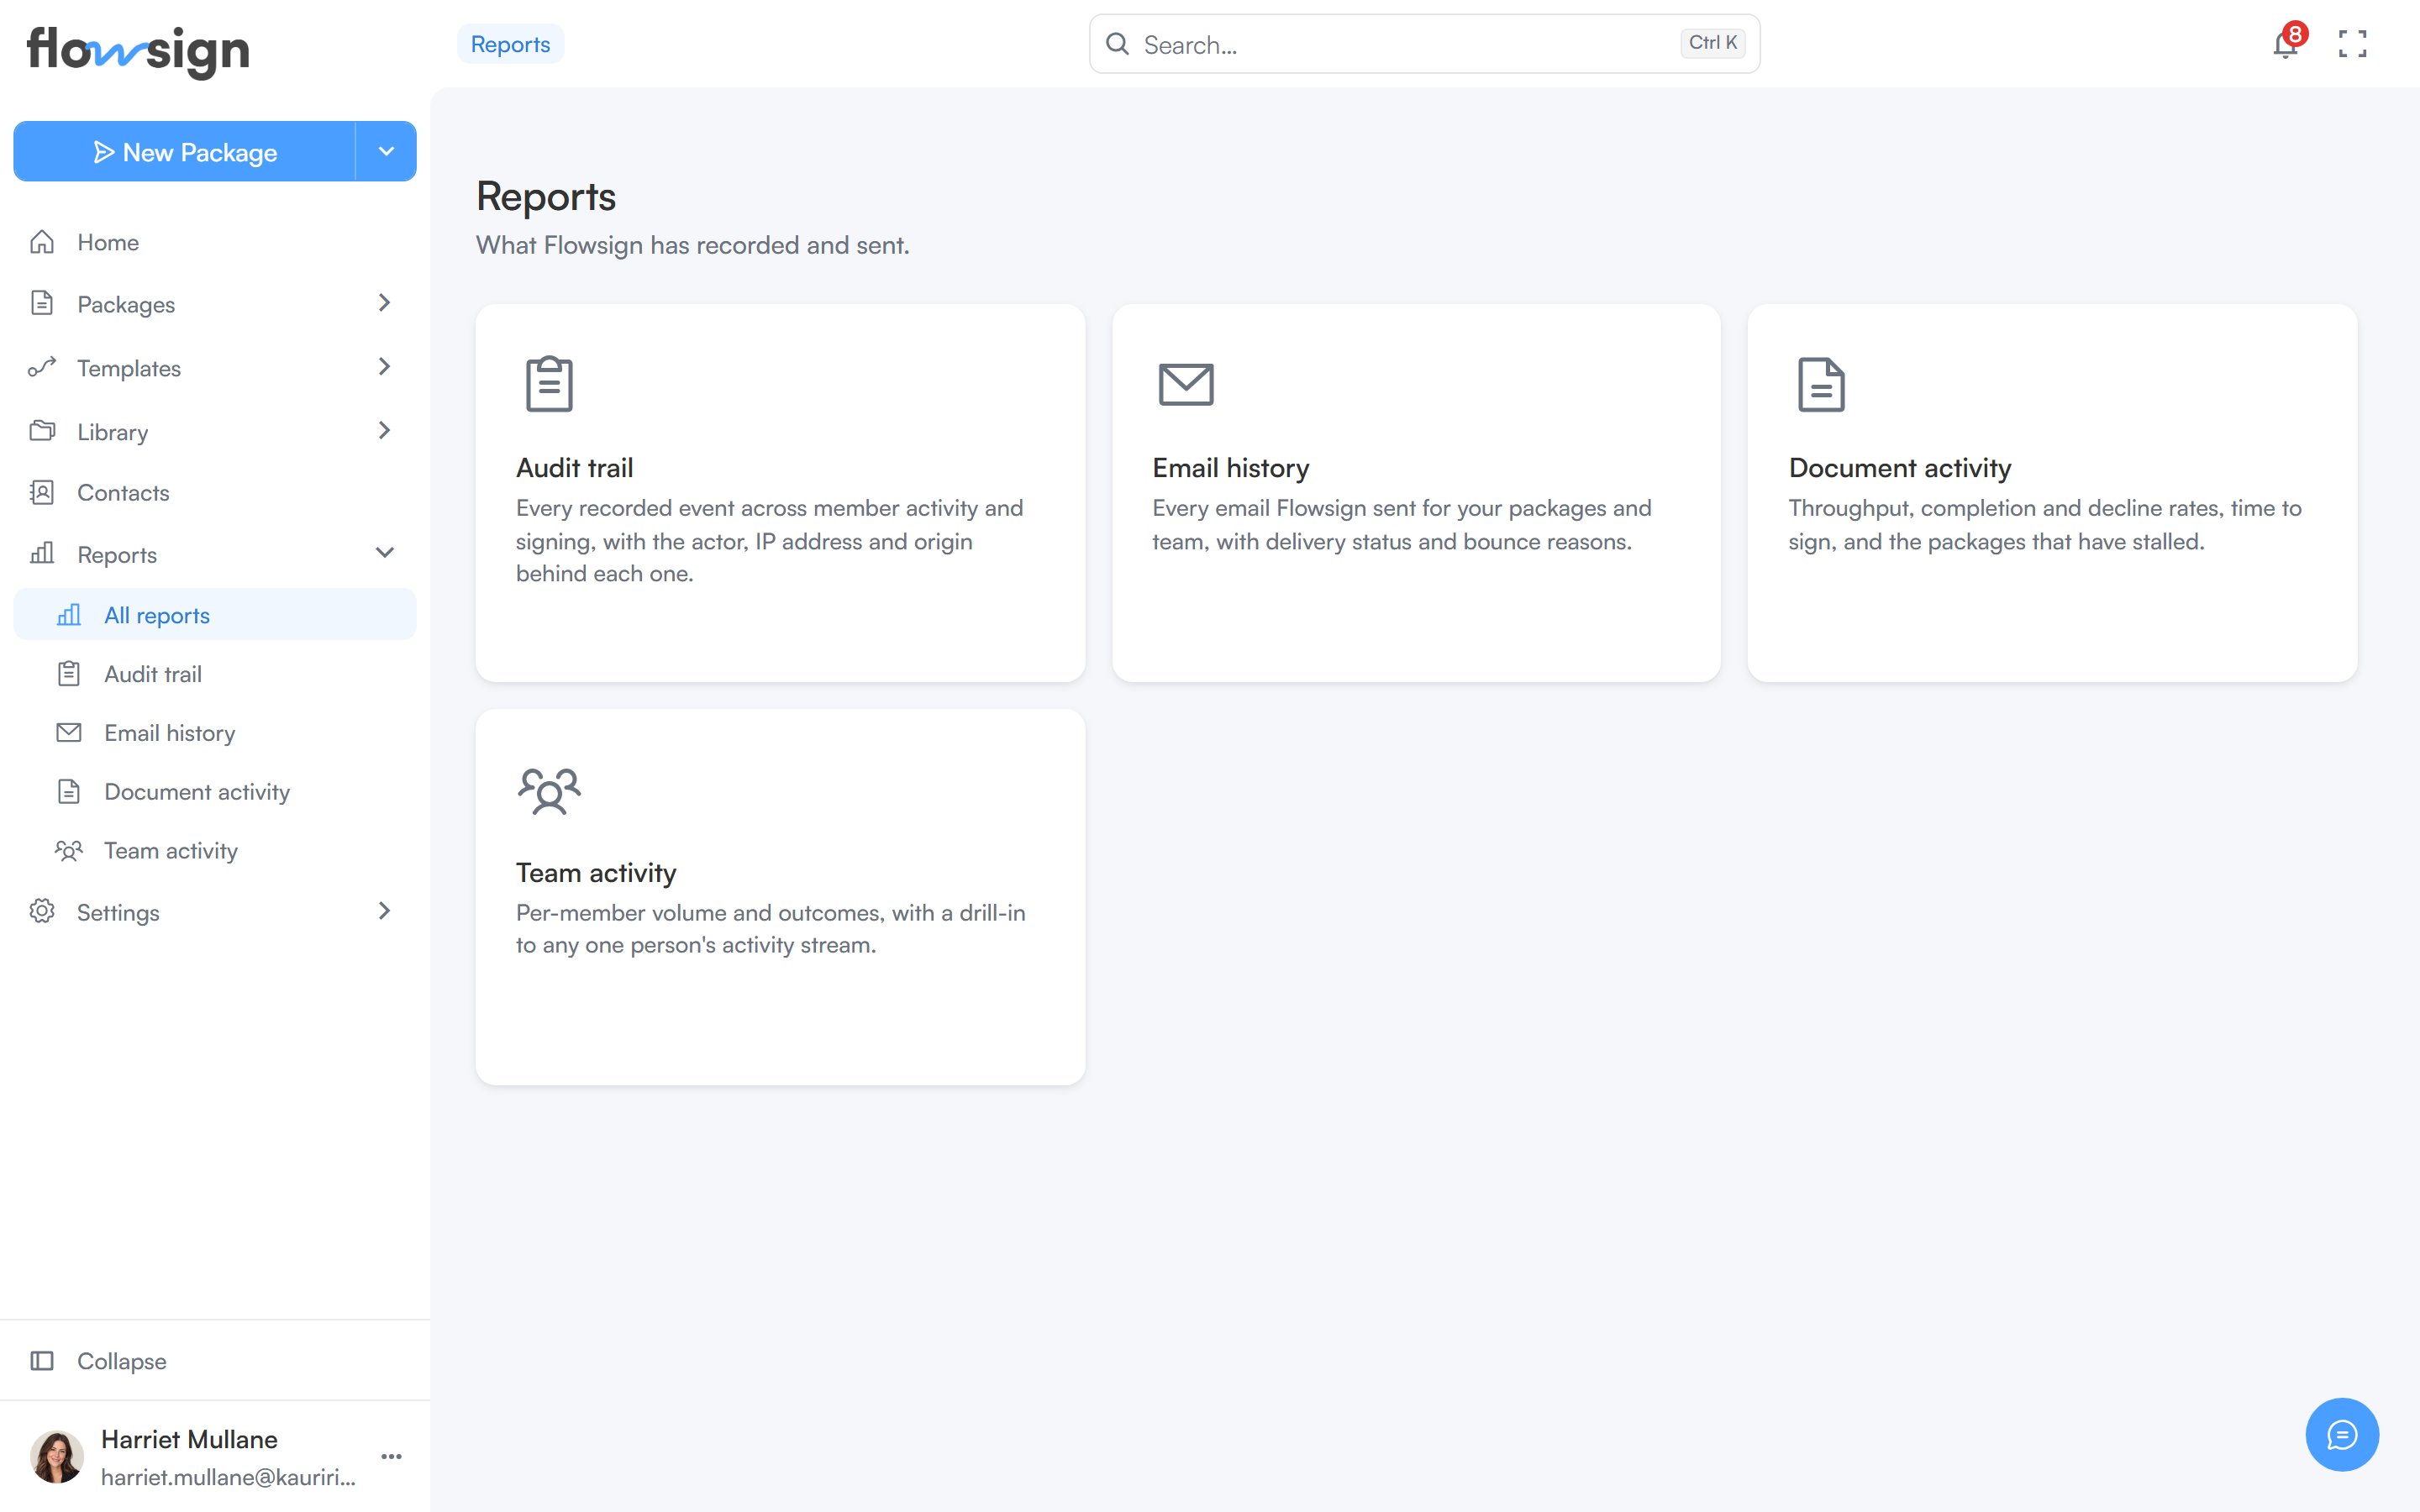
Task: Open the notifications bell
Action: pyautogui.click(x=2284, y=45)
